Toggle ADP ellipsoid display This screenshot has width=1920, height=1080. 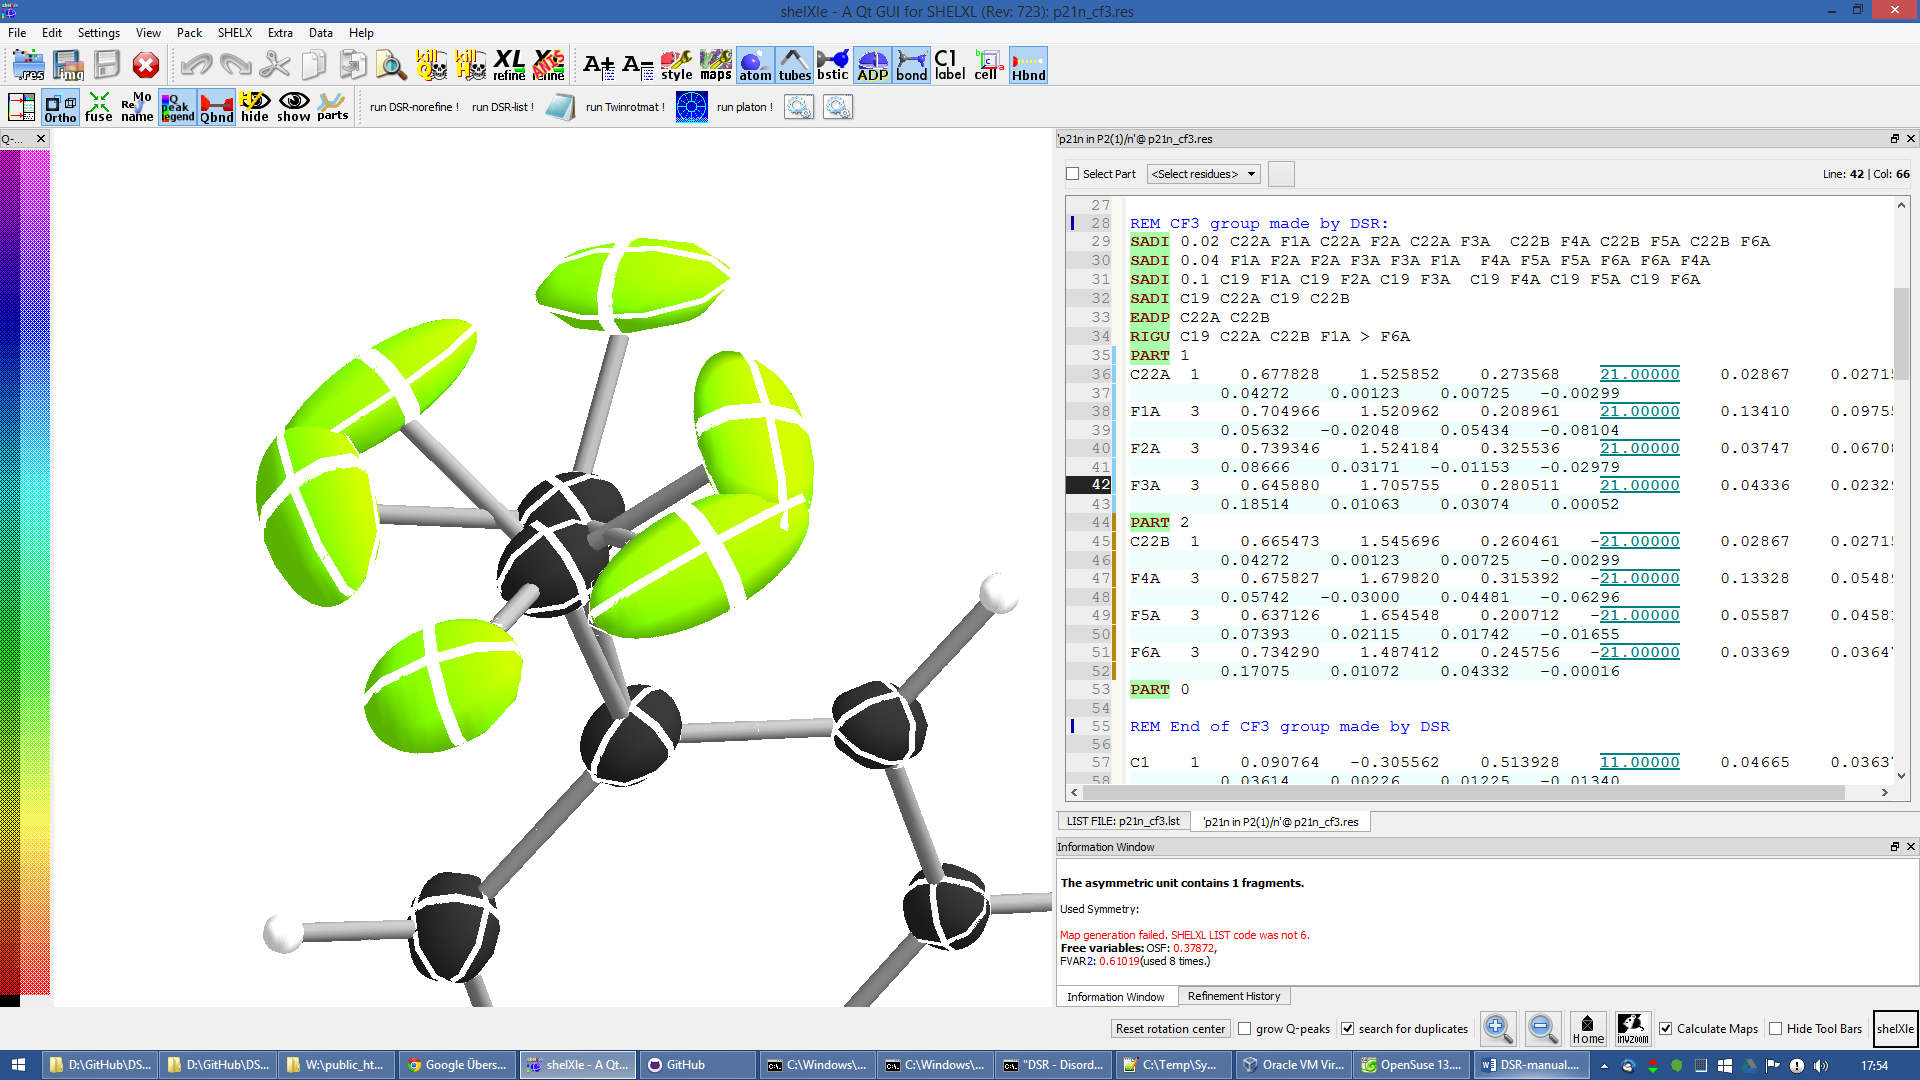[x=872, y=66]
